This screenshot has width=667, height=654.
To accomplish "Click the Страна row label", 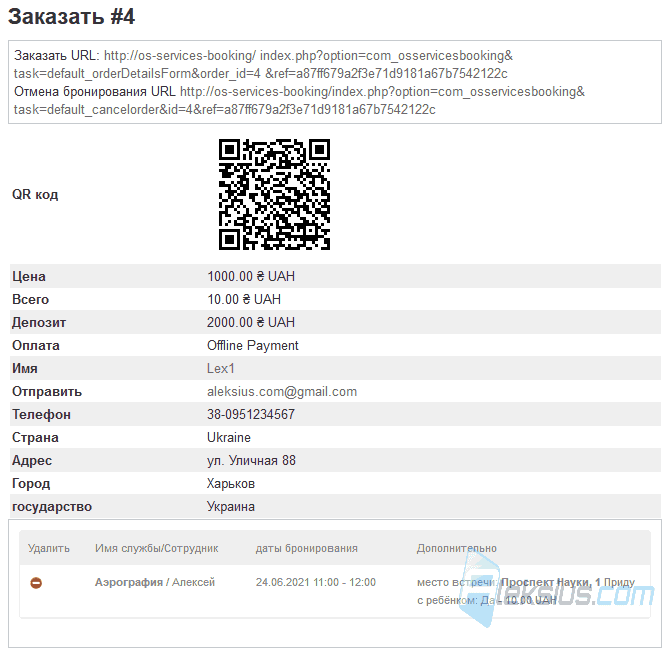I will point(35,437).
